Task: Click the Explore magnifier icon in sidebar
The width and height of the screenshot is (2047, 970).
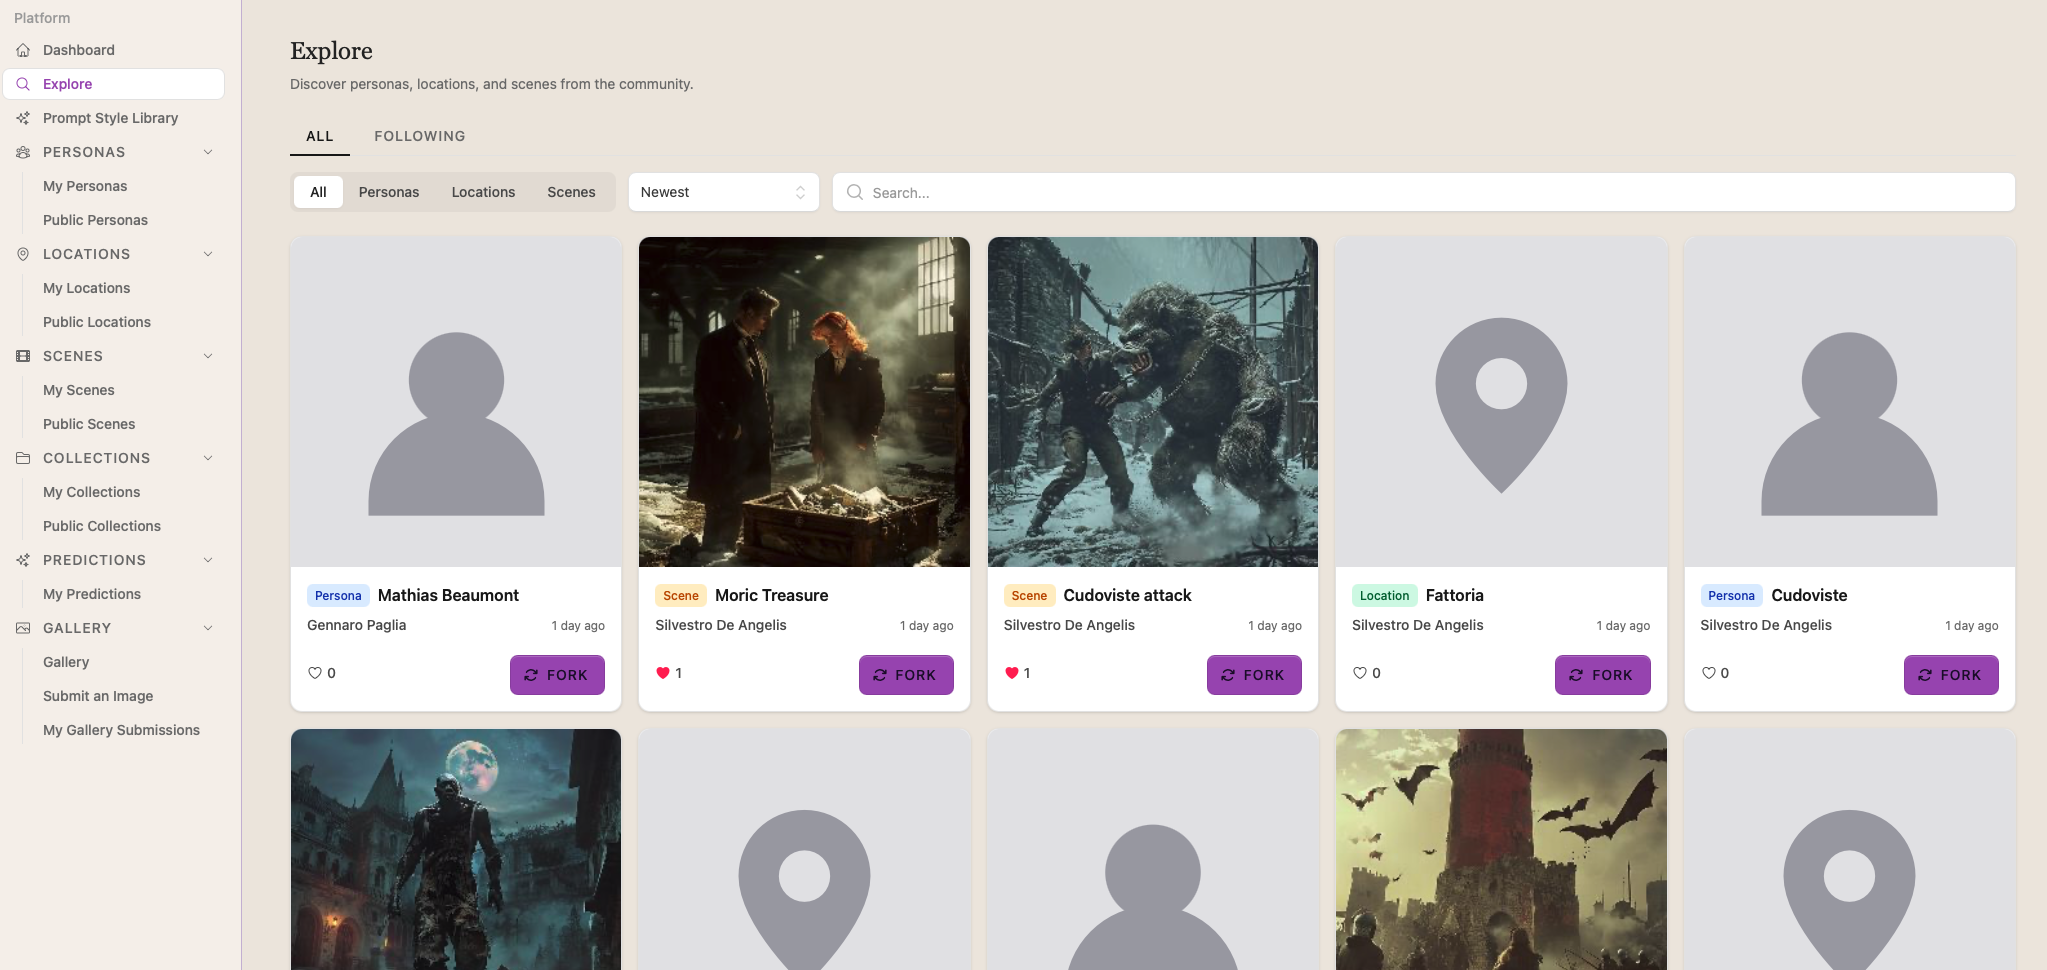Action: 23,84
